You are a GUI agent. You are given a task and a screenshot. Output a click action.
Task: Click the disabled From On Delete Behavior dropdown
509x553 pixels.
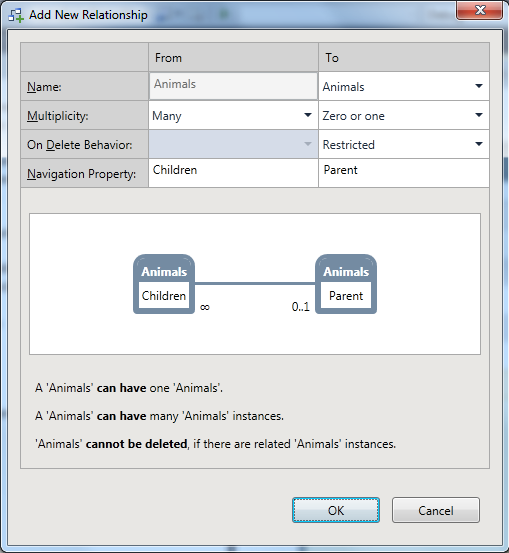(233, 144)
